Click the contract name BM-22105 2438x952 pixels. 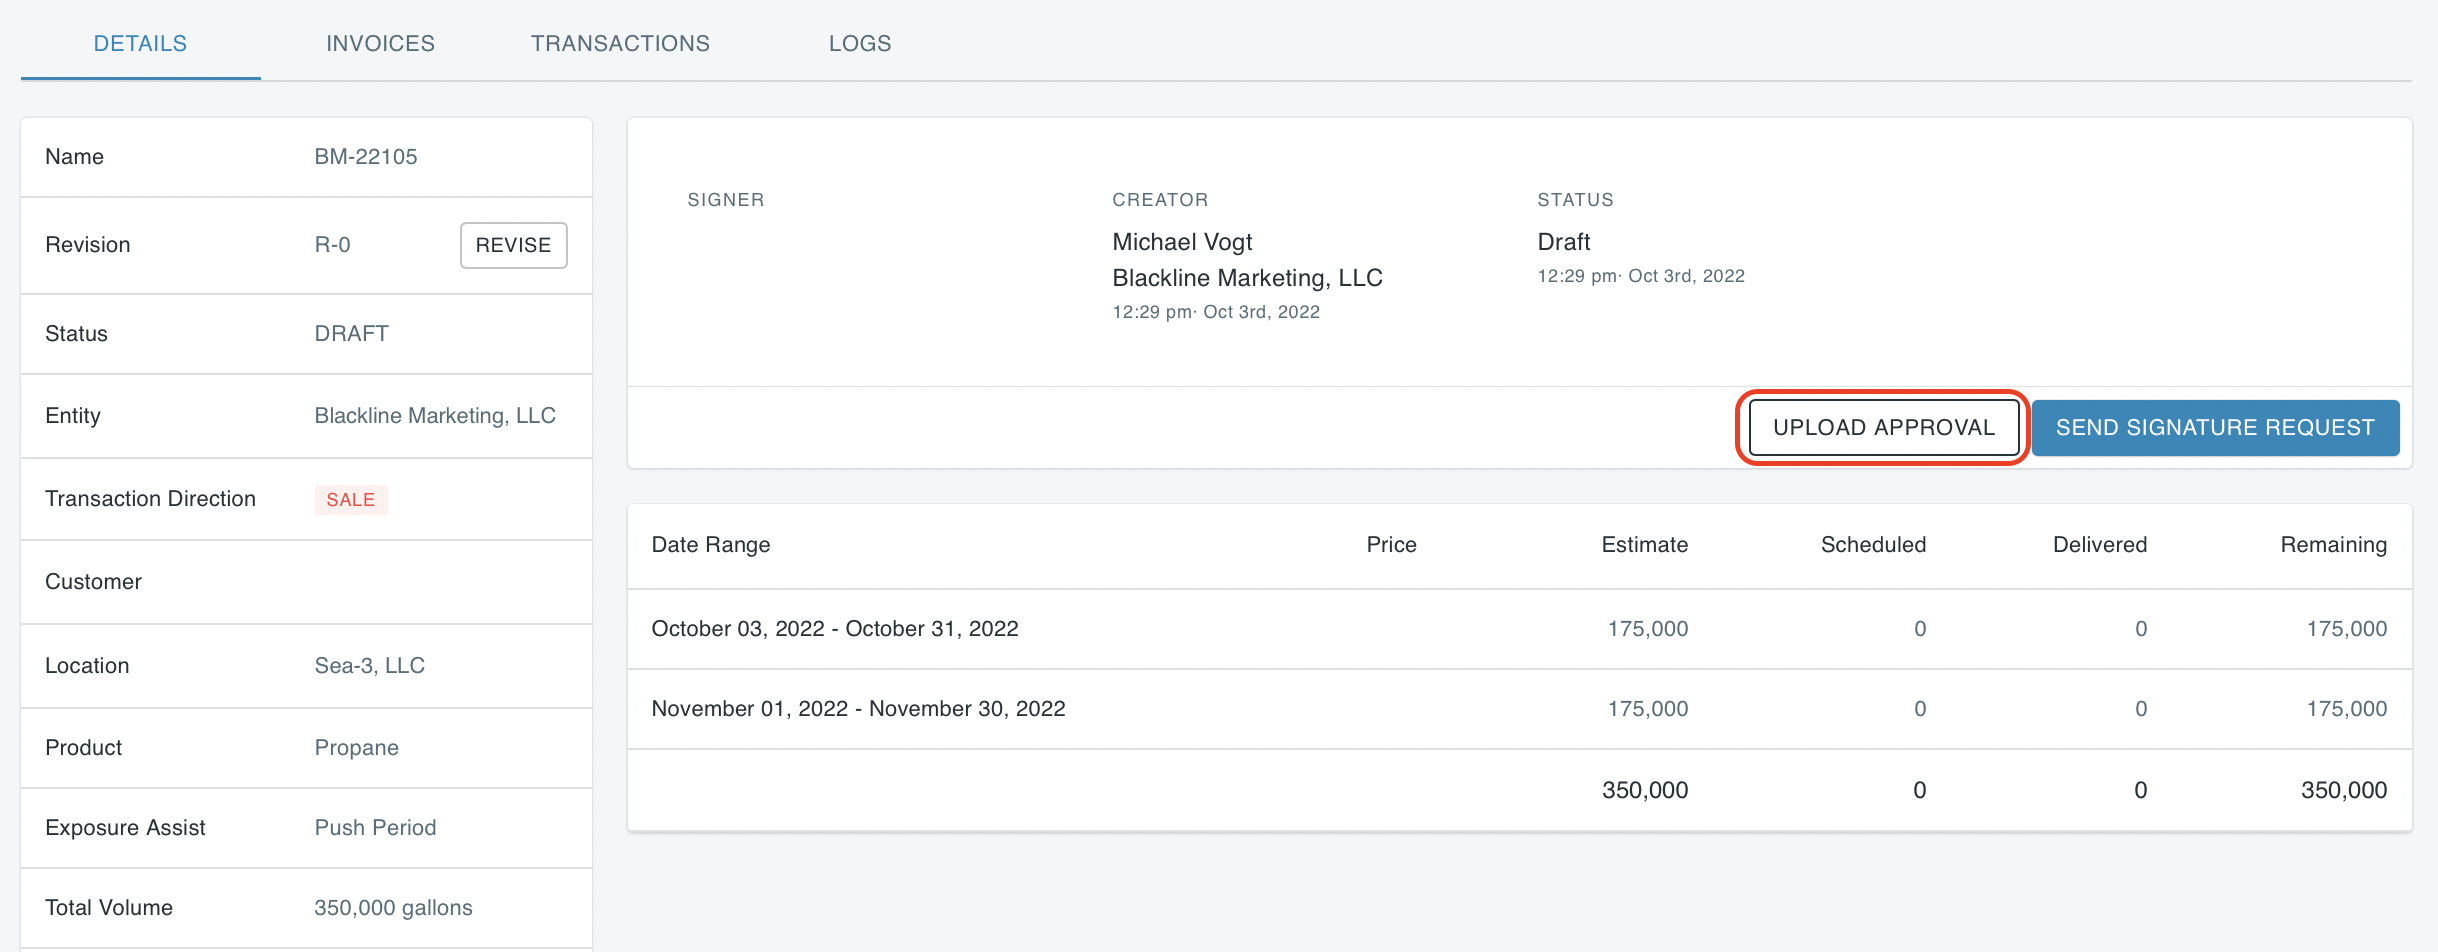click(365, 157)
